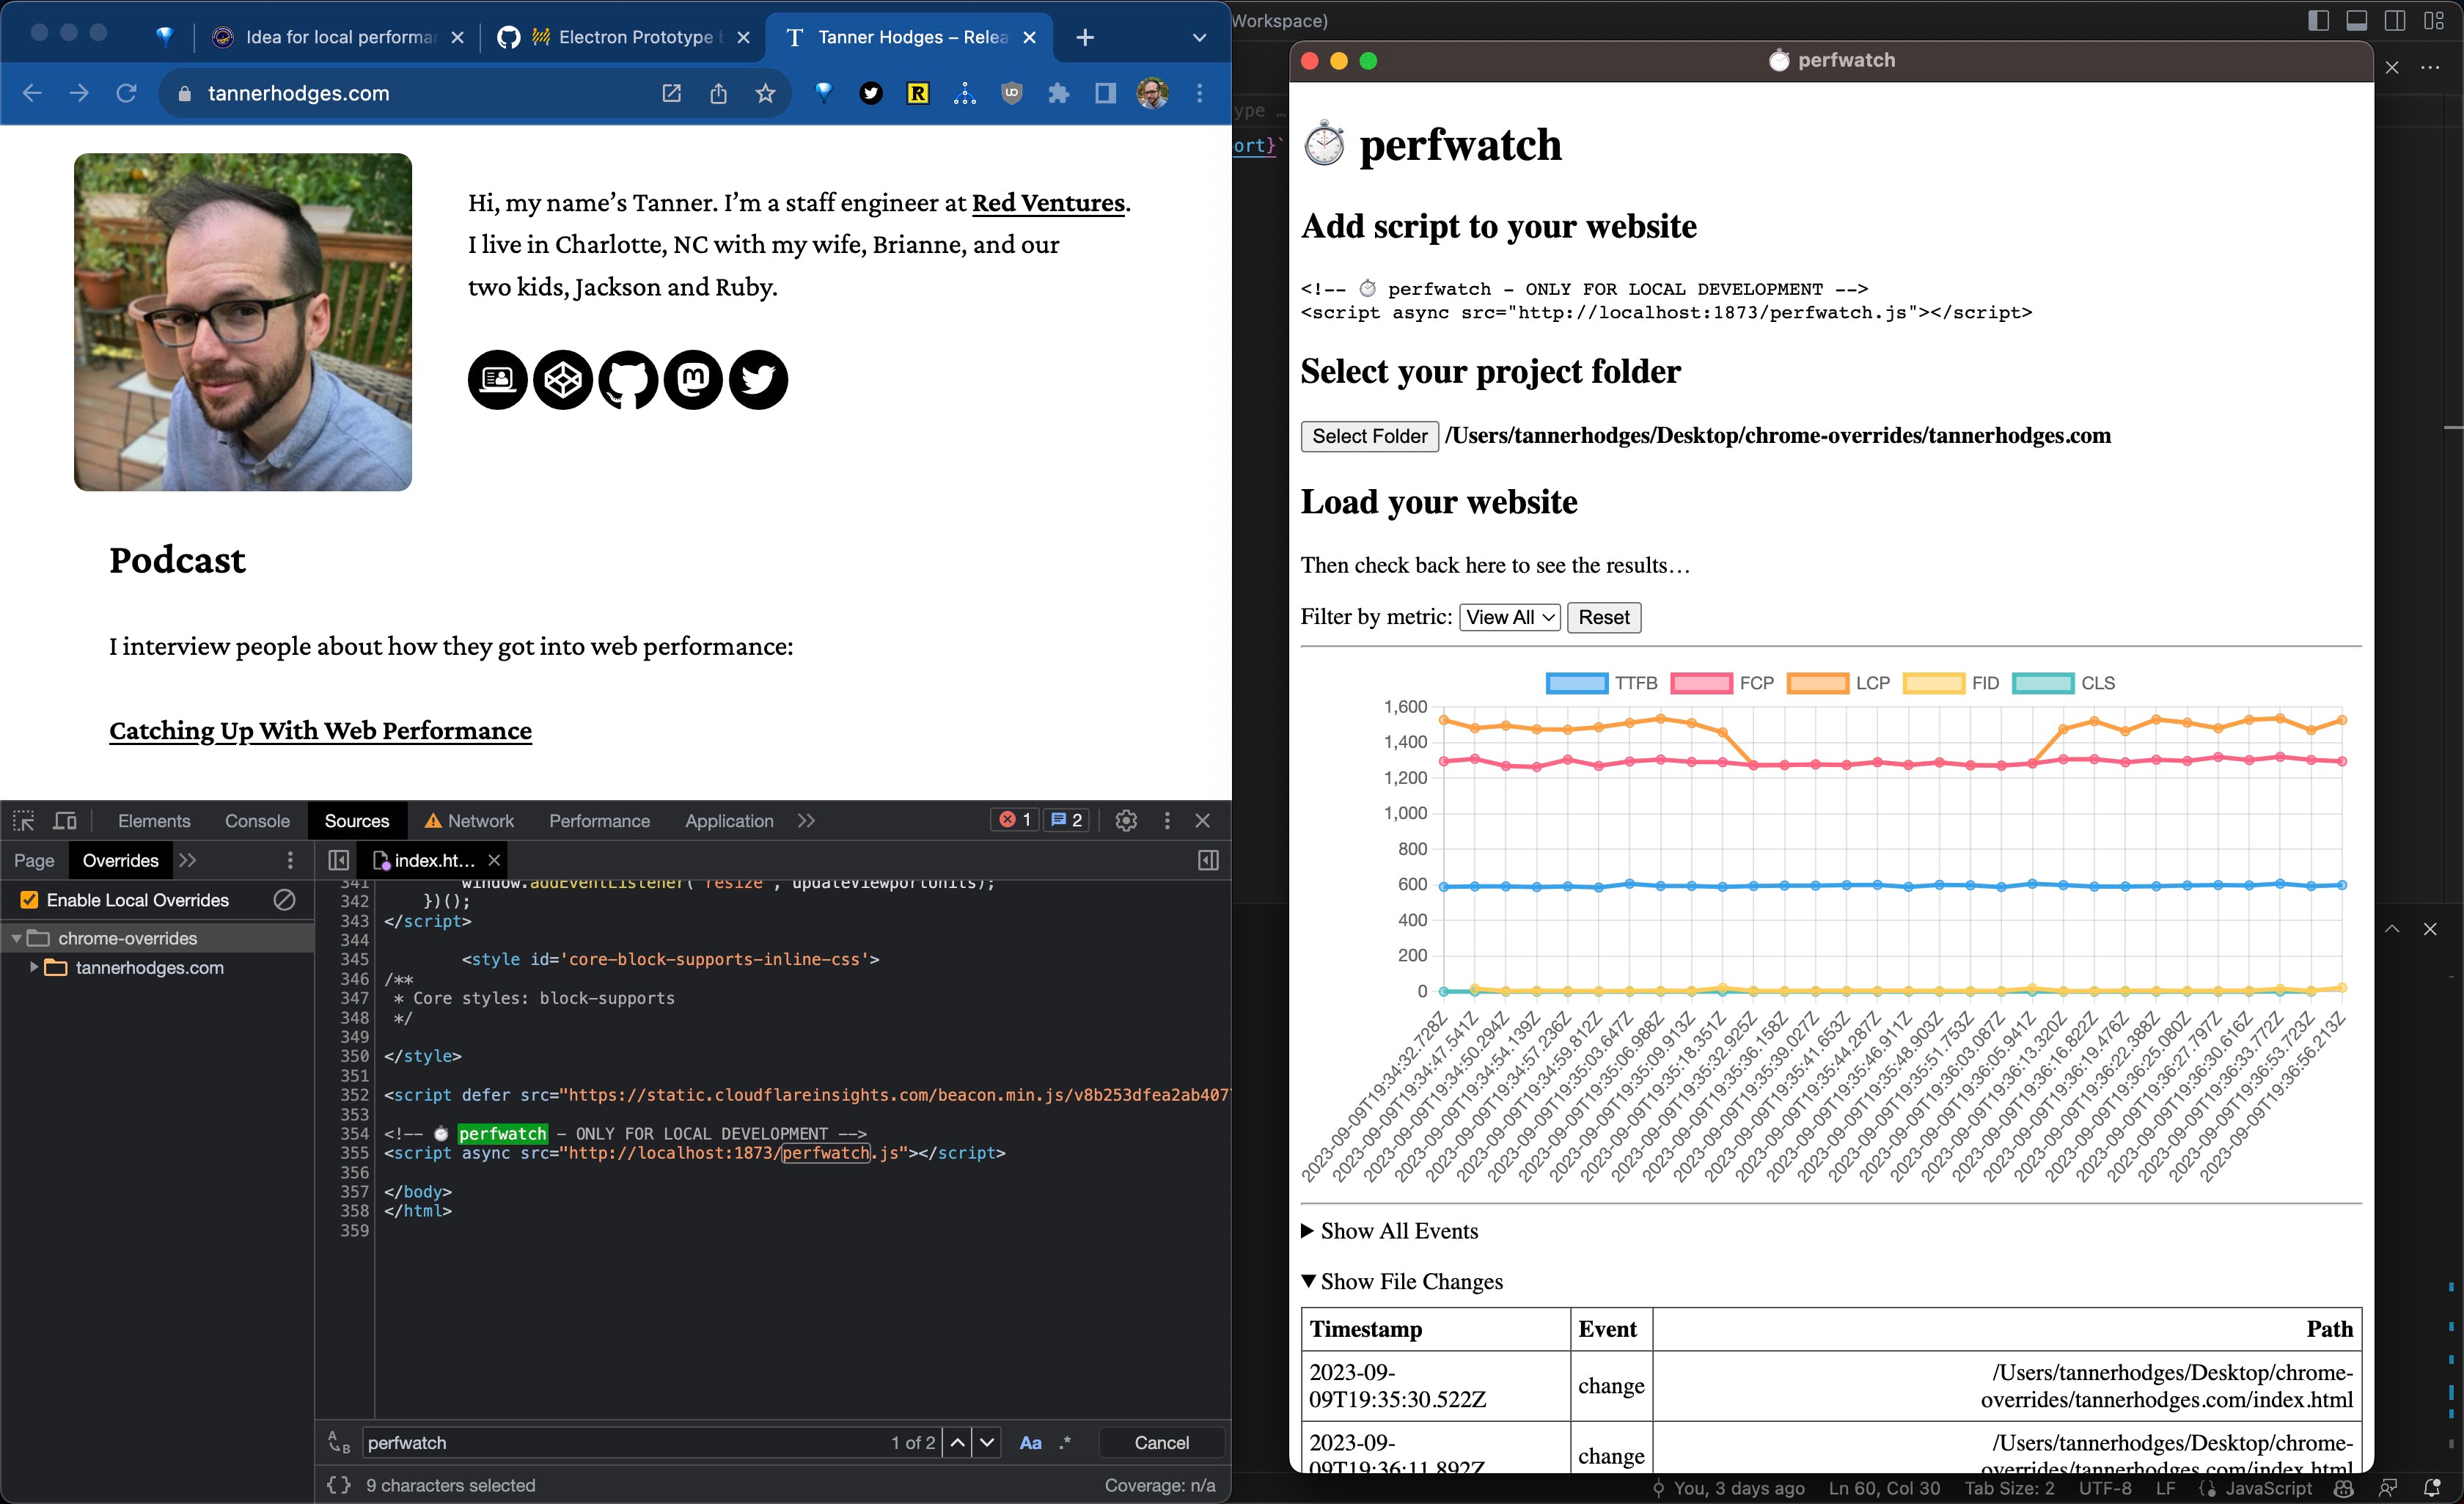Bookmark page with the star icon
Screen dimensions: 2464x1504
coord(765,93)
